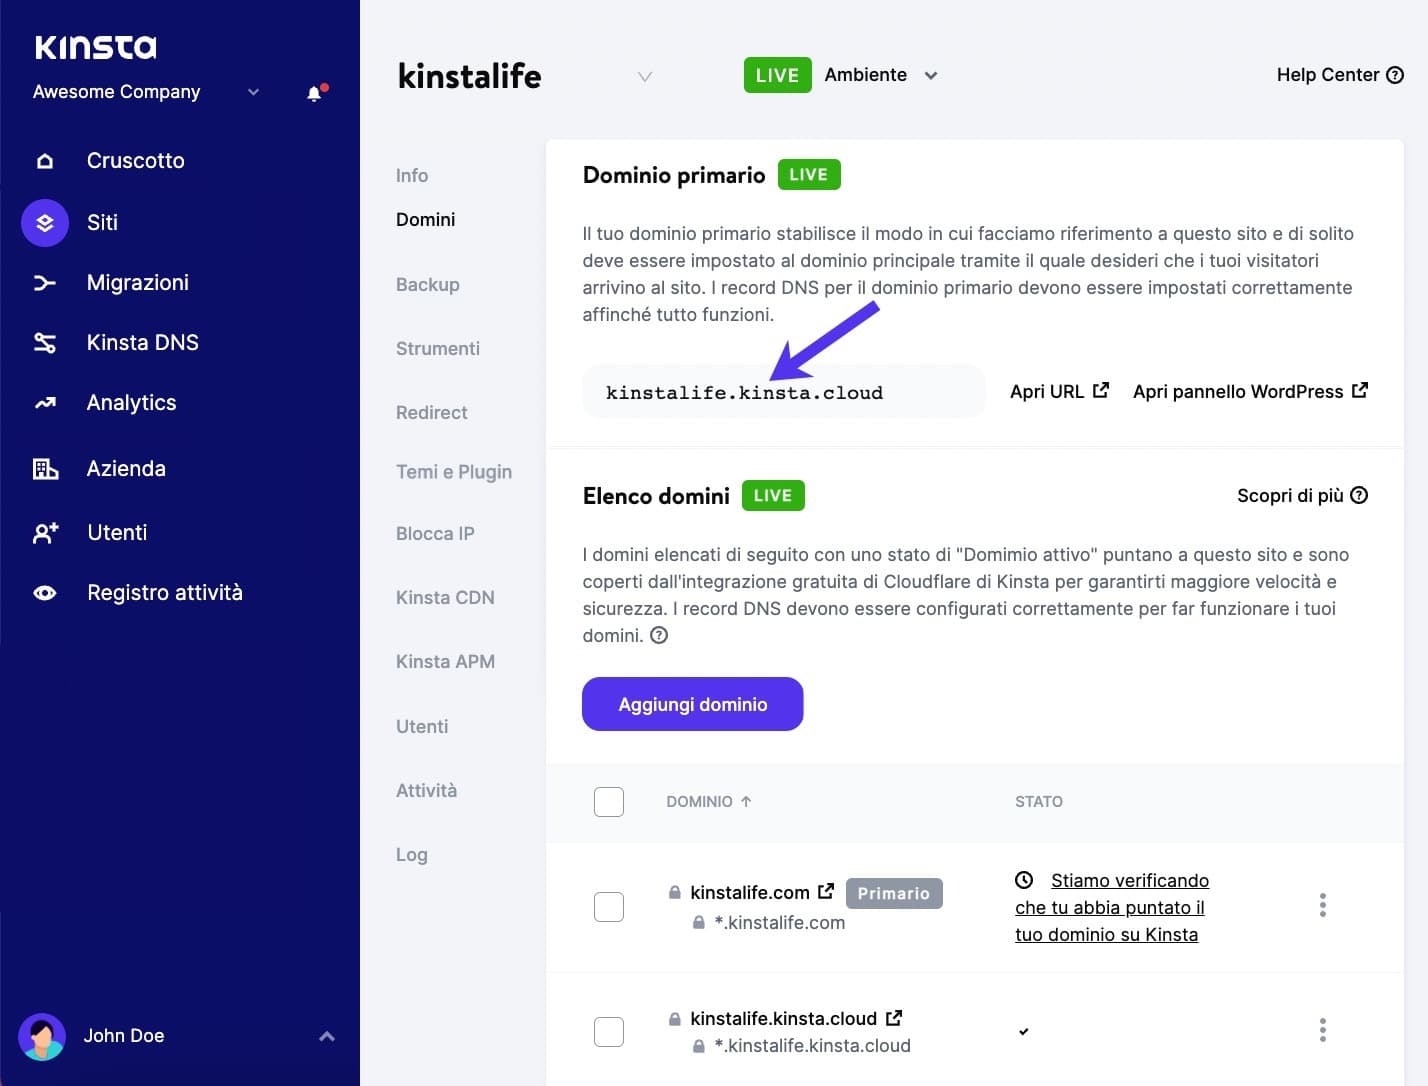
Task: Expand the kinstalife site name selector
Action: pyautogui.click(x=645, y=76)
